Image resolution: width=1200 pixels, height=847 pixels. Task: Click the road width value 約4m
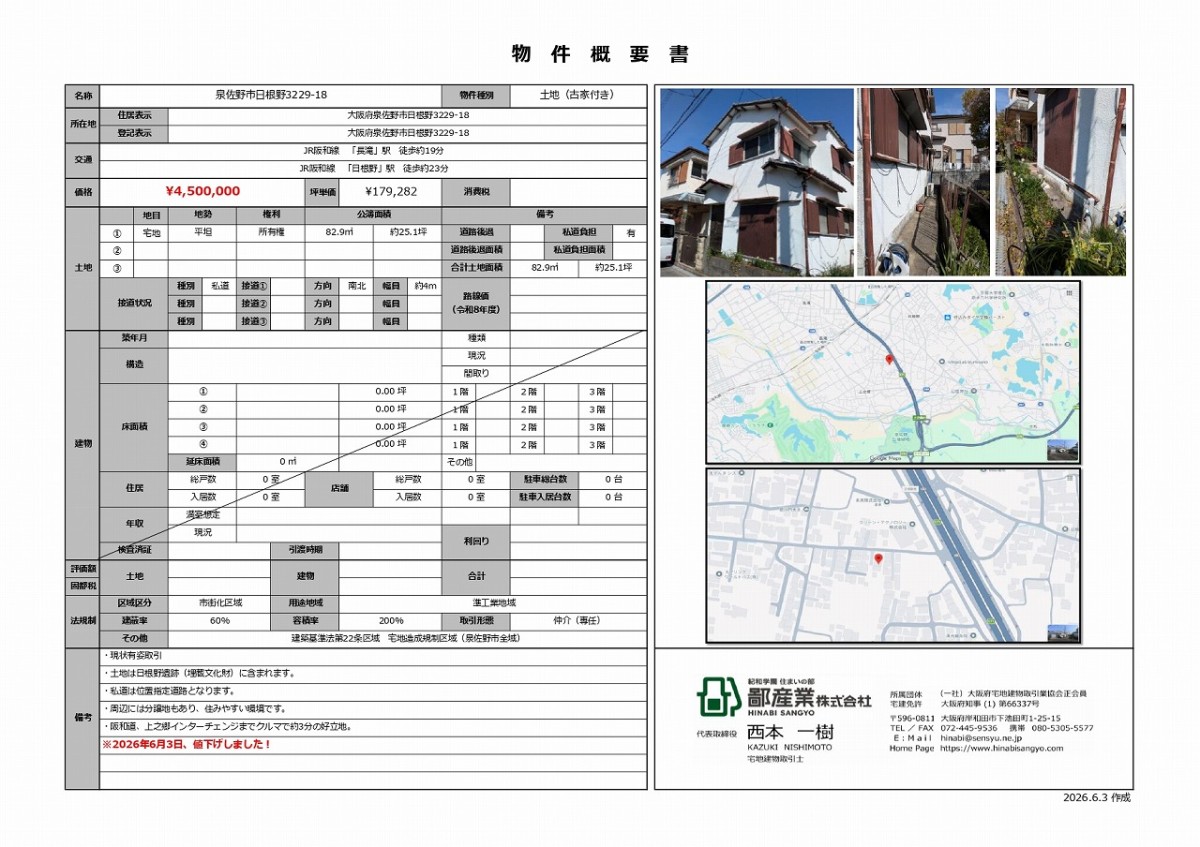point(425,286)
